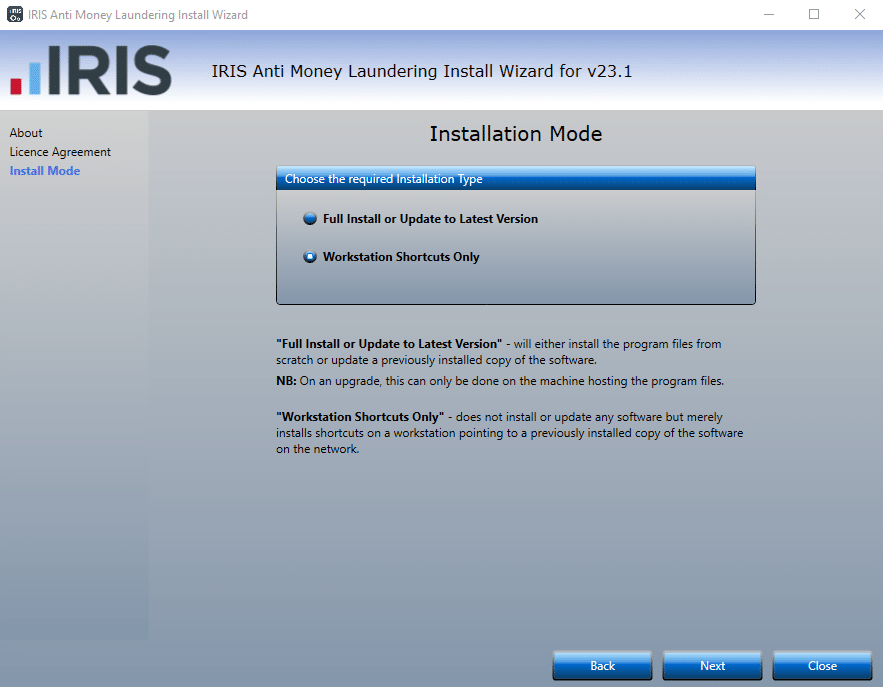Click the Back button
The height and width of the screenshot is (687, 883).
point(602,666)
